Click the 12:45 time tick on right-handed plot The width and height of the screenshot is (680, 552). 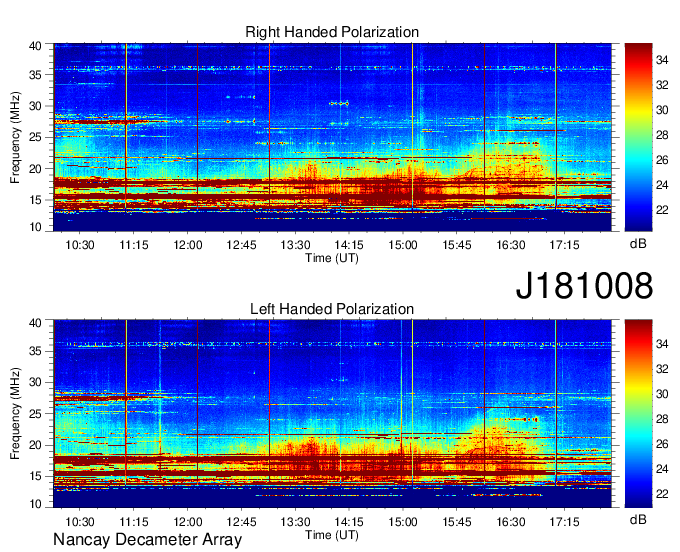pos(242,245)
